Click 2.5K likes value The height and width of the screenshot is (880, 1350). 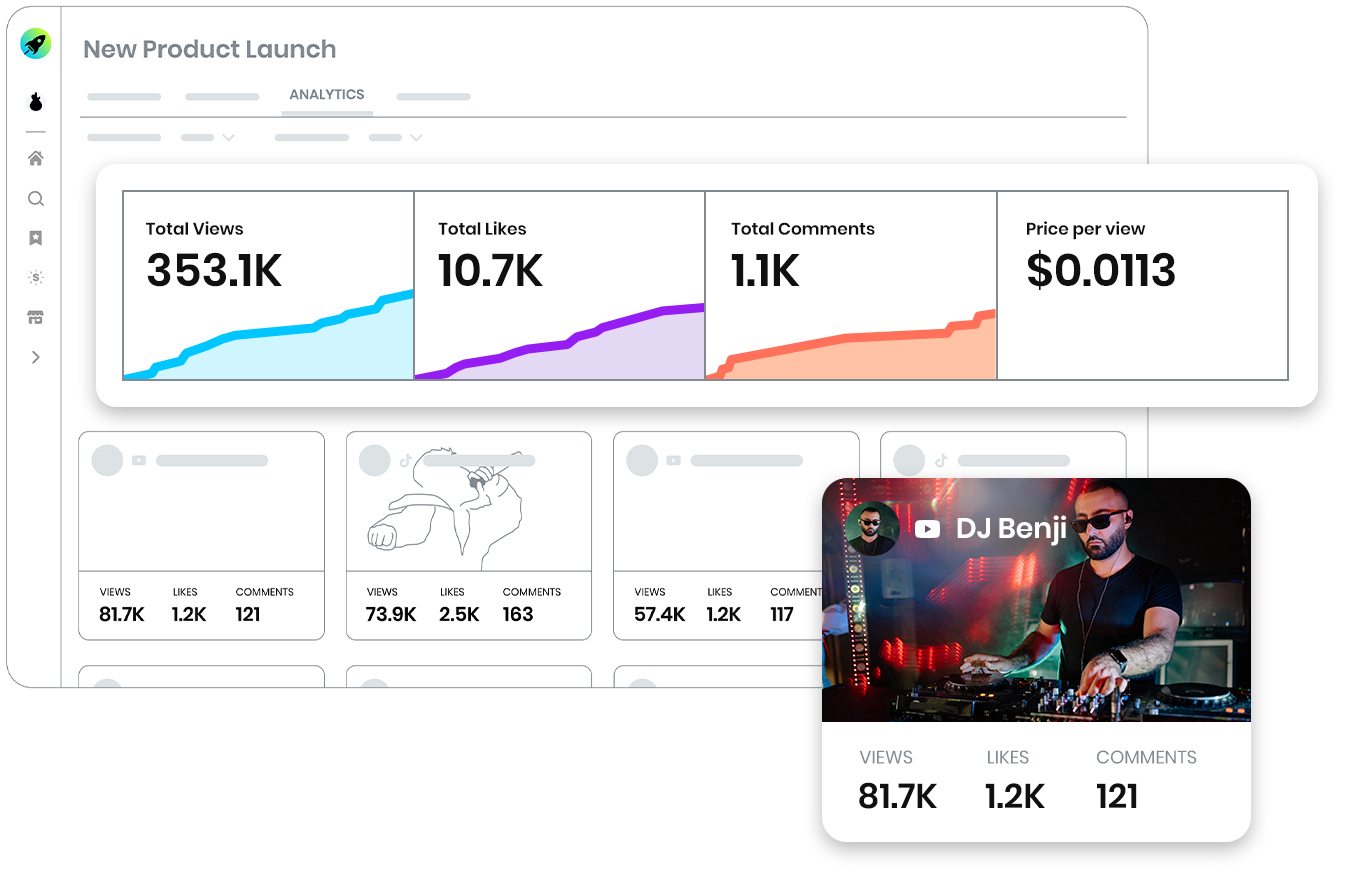pyautogui.click(x=459, y=614)
